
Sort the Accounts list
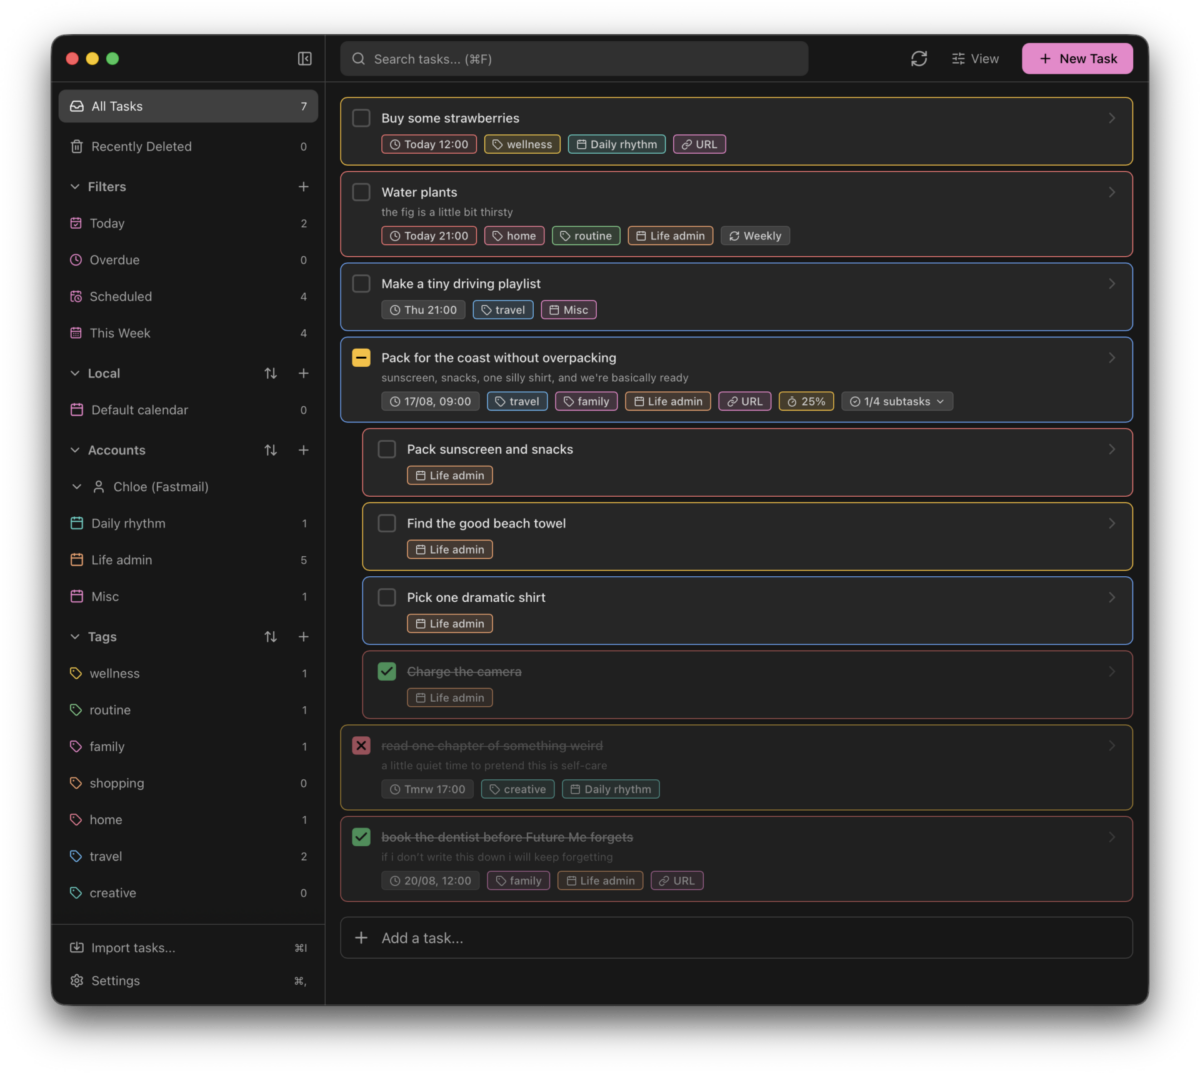[271, 450]
